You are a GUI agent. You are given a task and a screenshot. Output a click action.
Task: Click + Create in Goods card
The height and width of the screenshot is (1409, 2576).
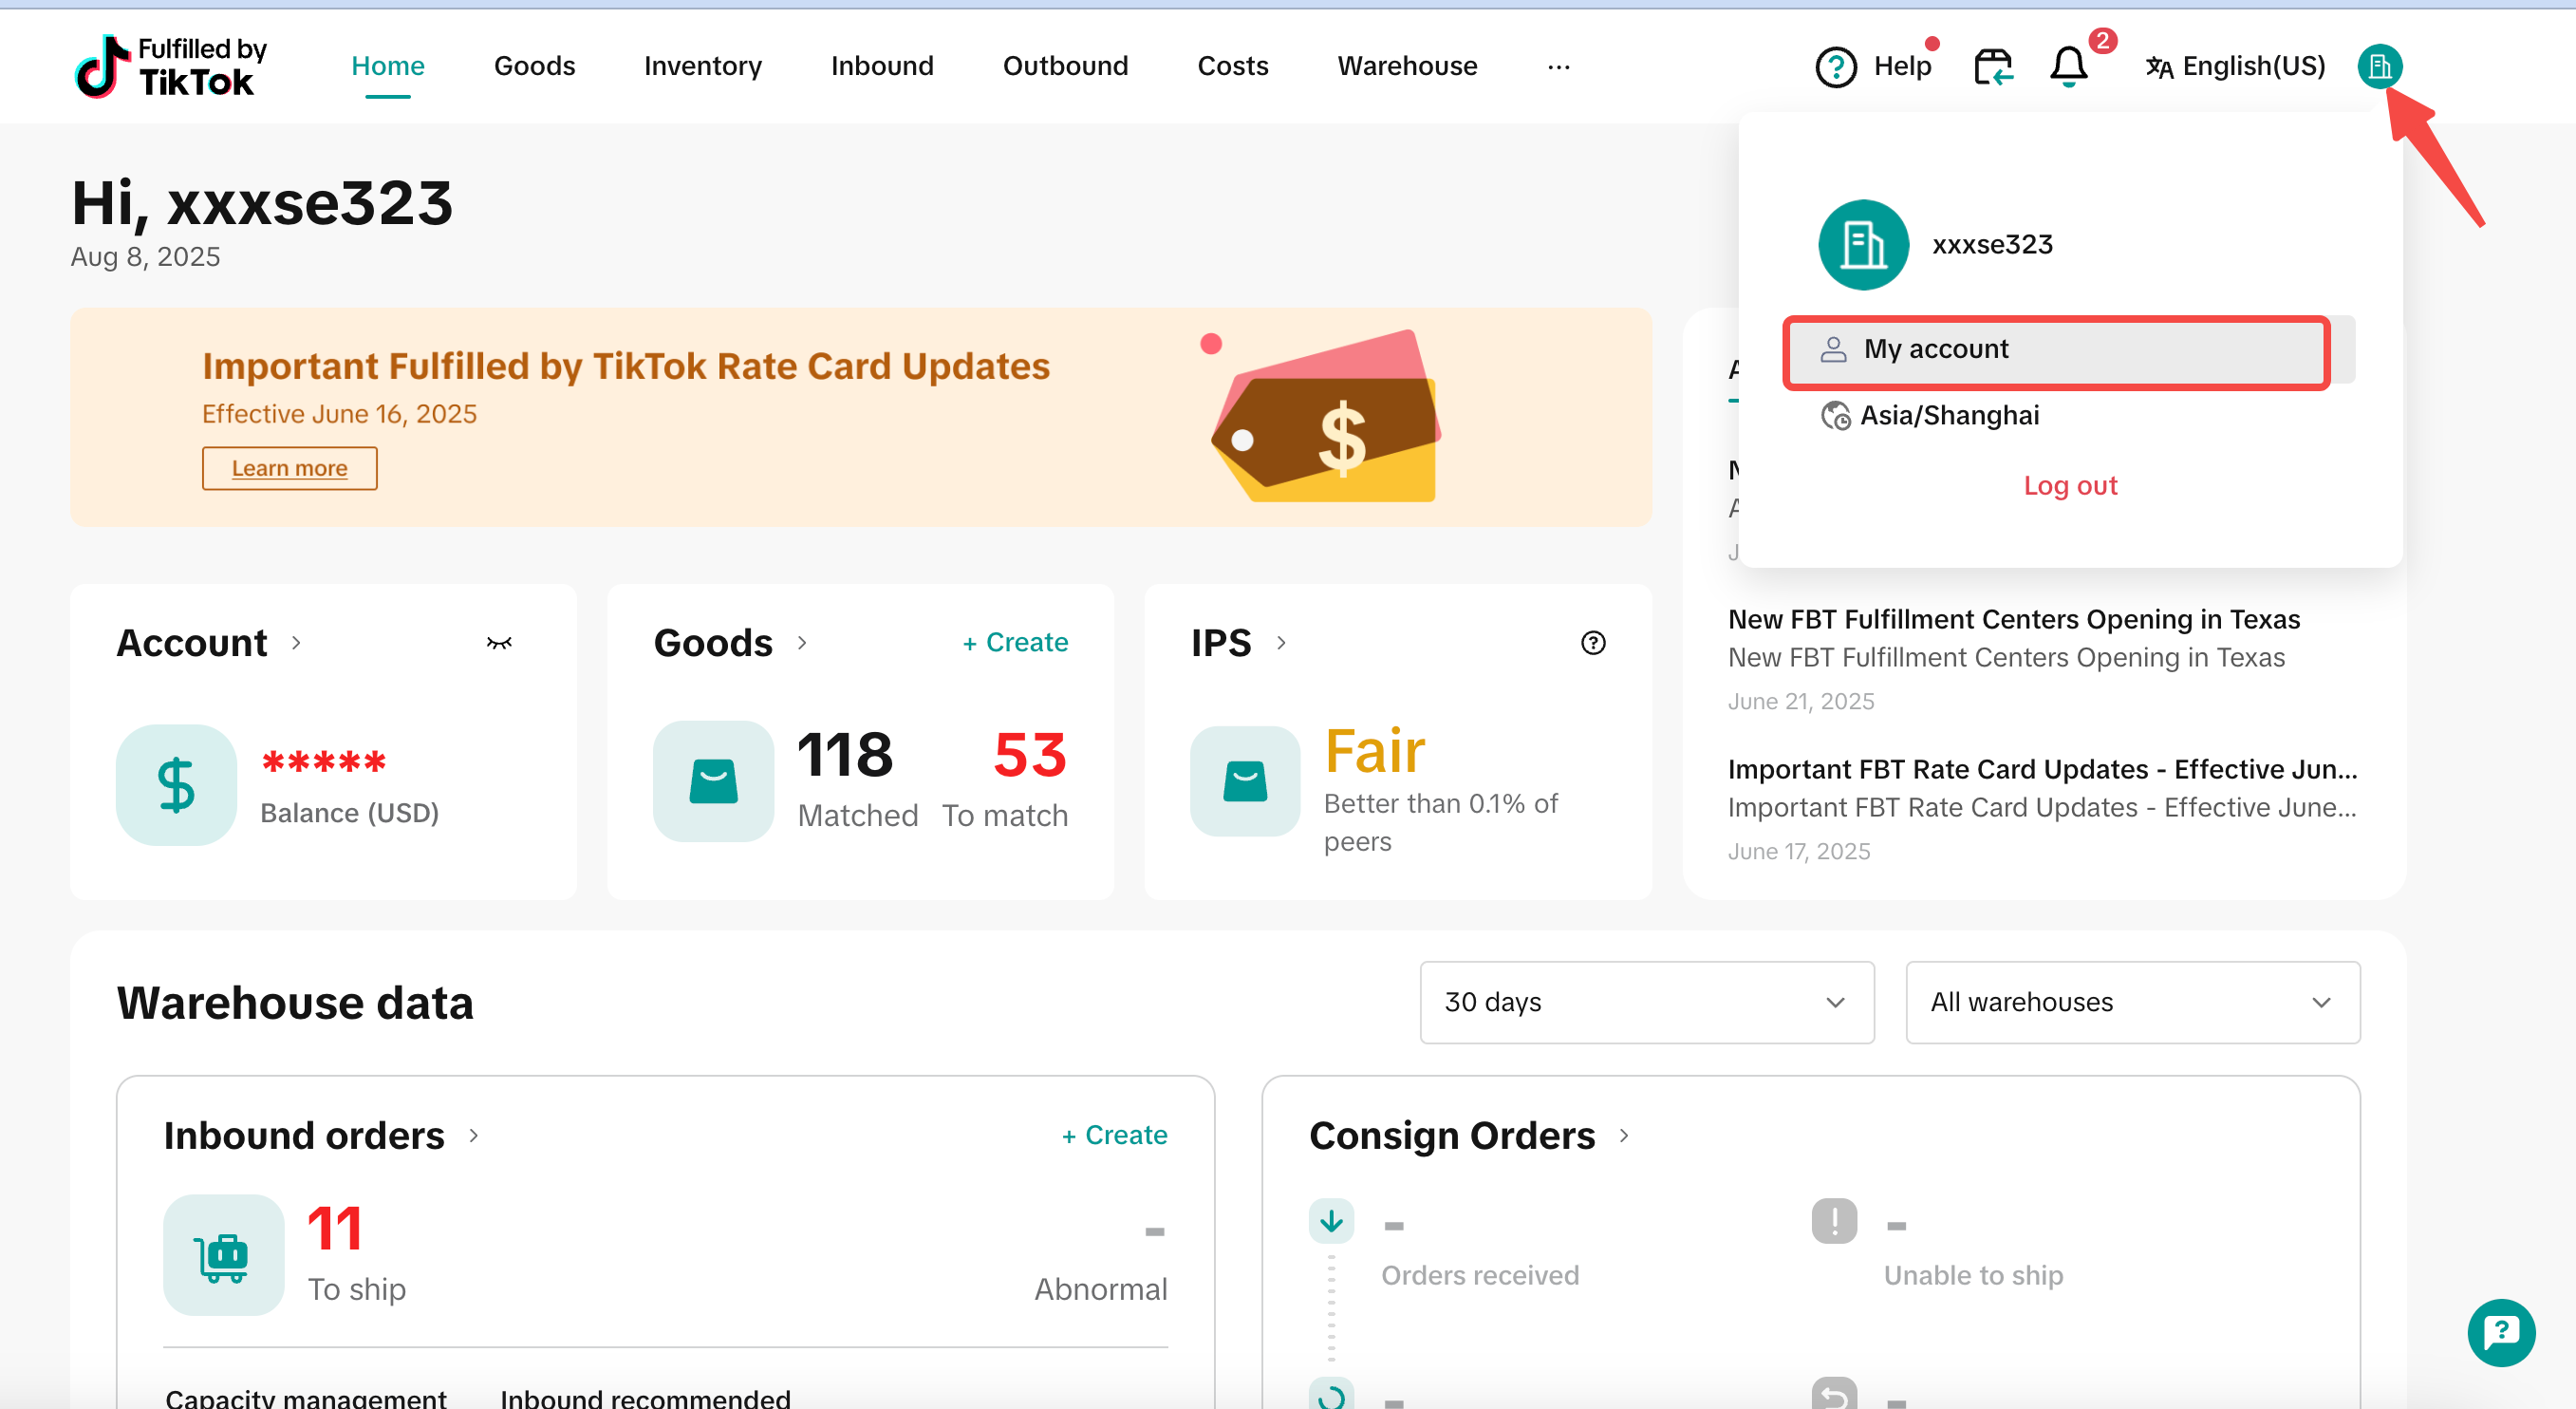tap(1015, 642)
